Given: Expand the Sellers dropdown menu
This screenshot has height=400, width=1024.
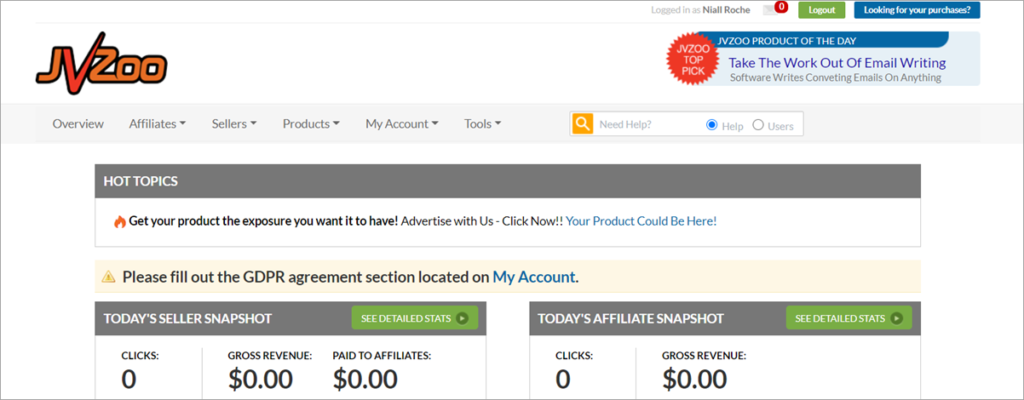Looking at the screenshot, I should 234,124.
